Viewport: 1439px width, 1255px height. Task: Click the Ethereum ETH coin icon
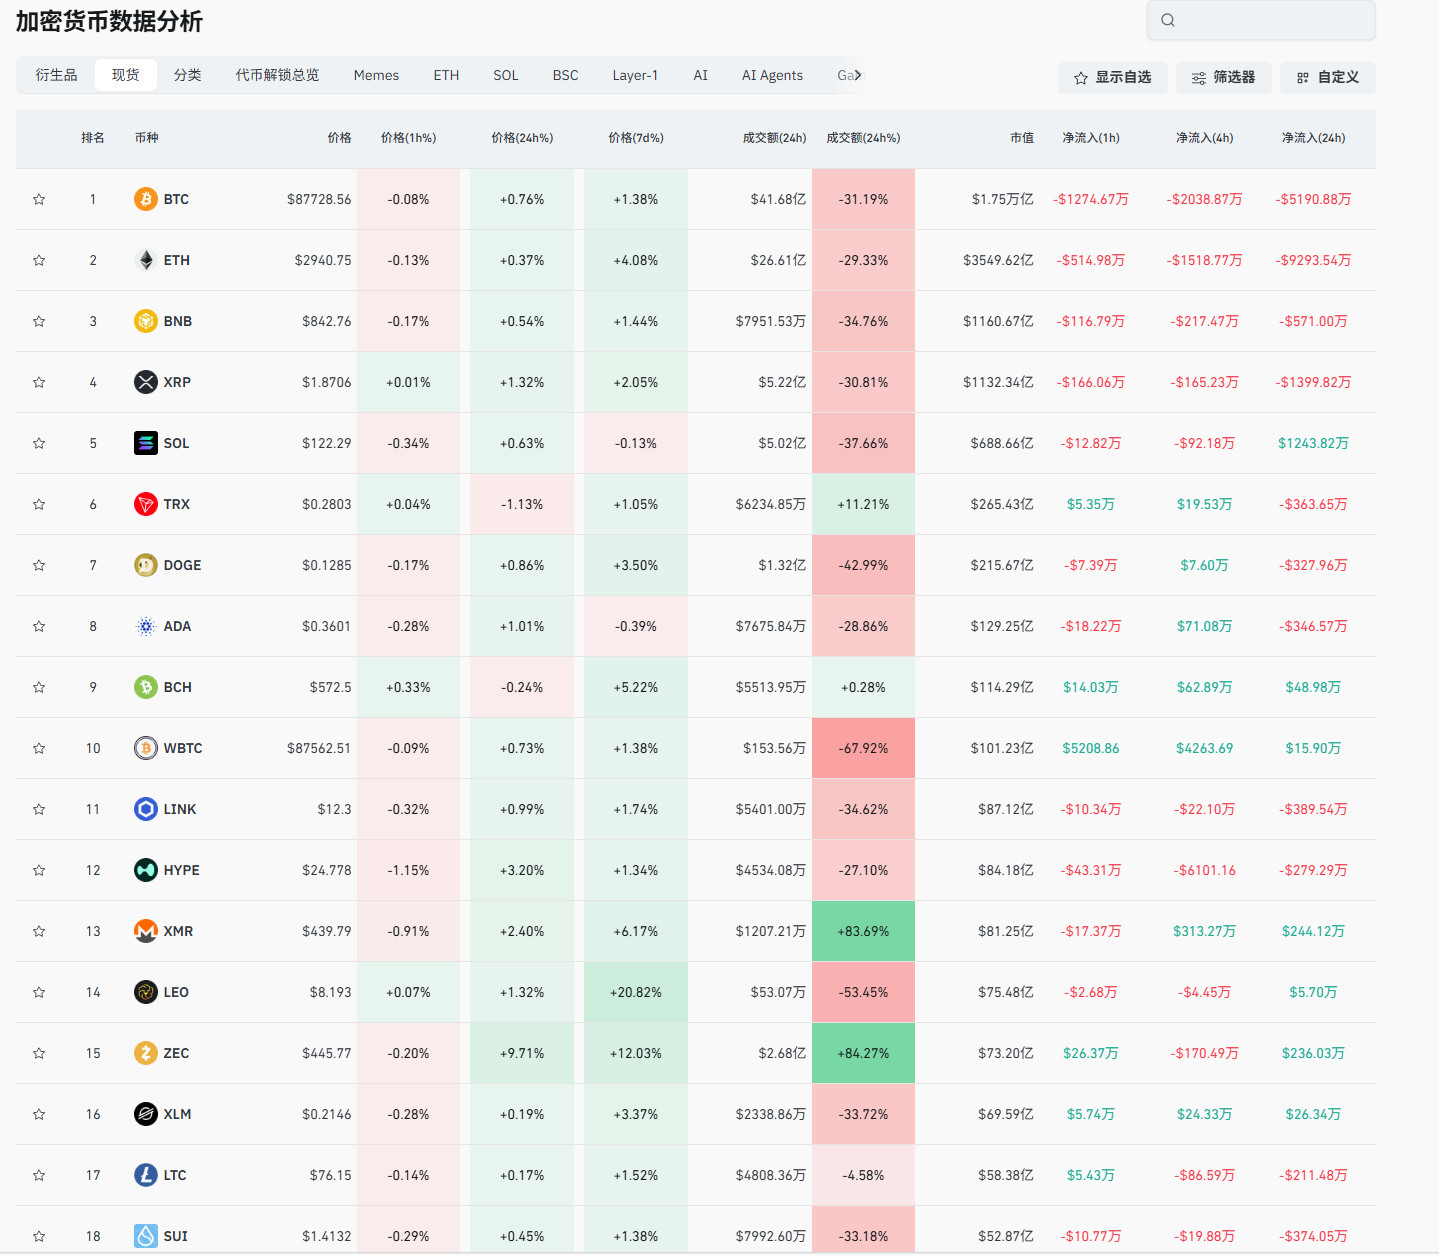tap(146, 260)
